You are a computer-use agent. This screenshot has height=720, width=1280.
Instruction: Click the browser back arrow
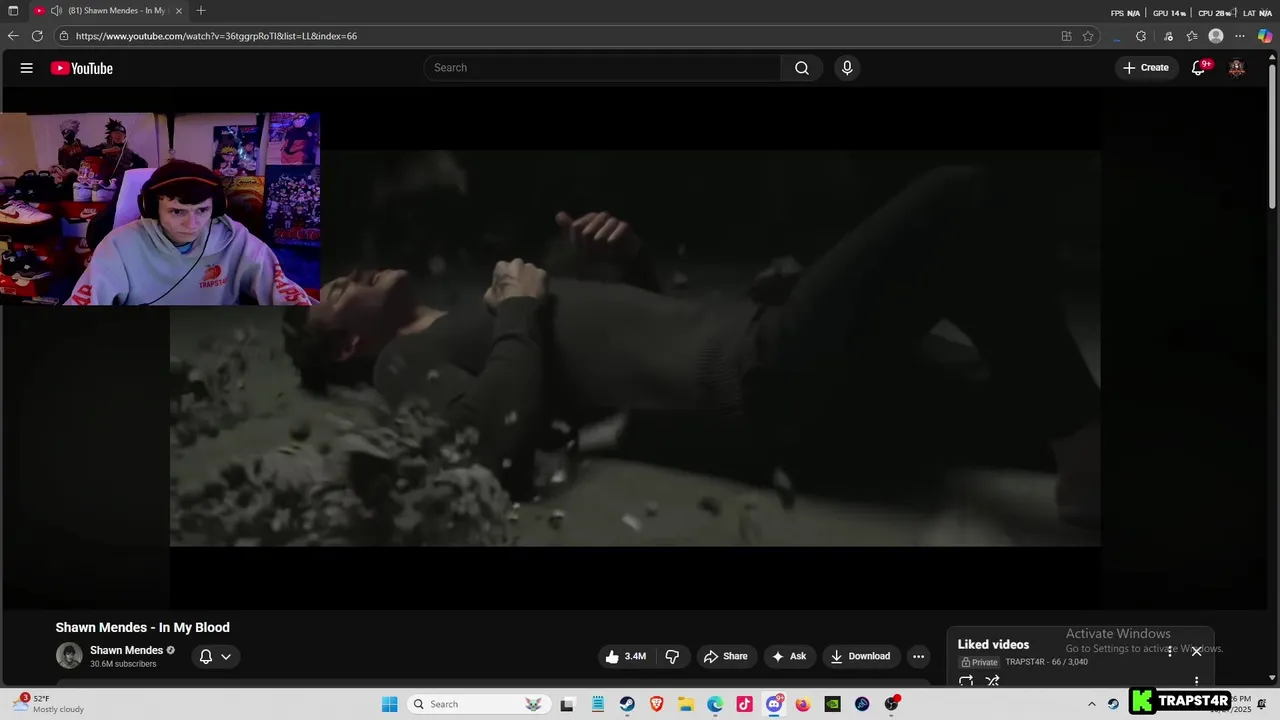click(13, 36)
